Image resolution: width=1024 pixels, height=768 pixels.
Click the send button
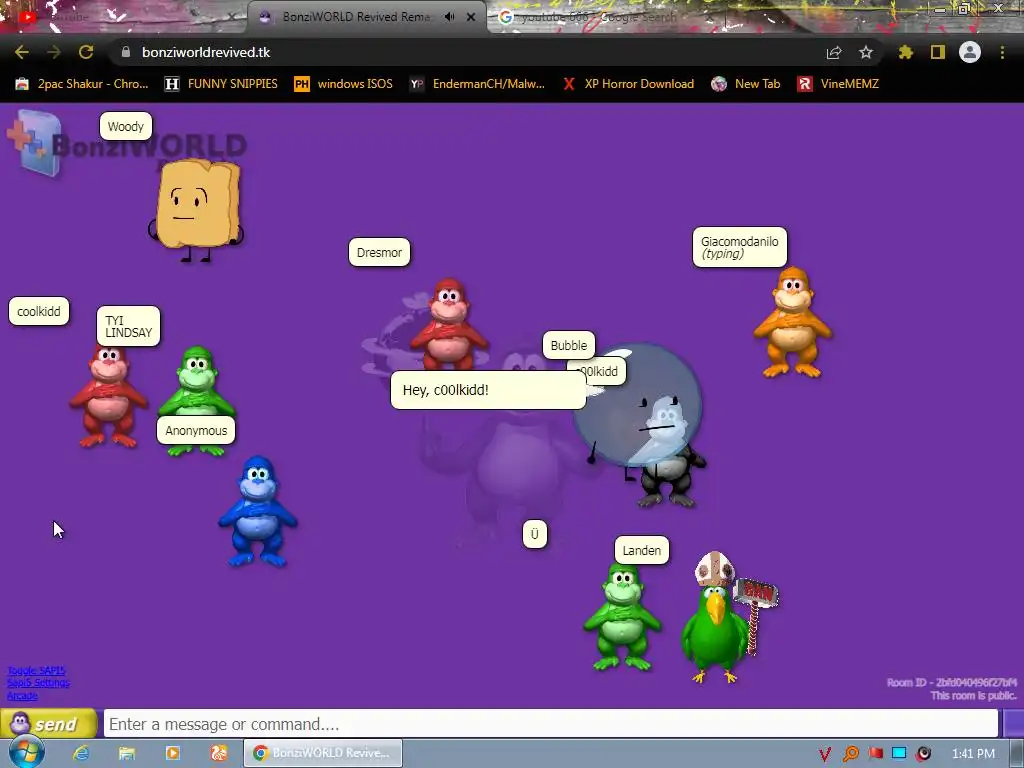(48, 724)
